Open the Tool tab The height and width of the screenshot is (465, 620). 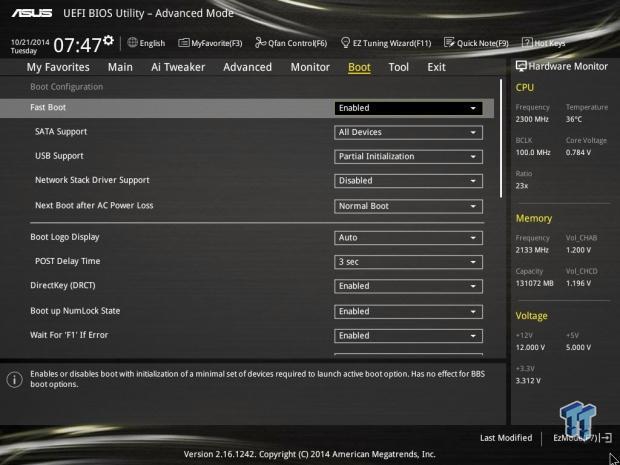pyautogui.click(x=399, y=67)
